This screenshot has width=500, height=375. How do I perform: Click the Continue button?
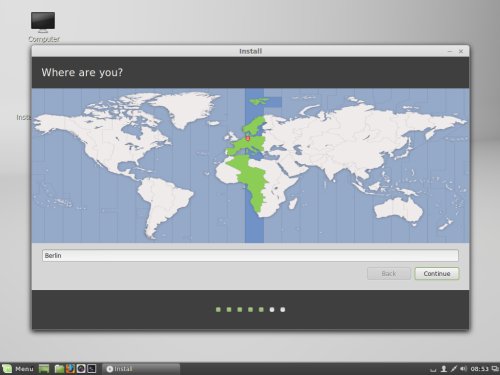tap(437, 274)
